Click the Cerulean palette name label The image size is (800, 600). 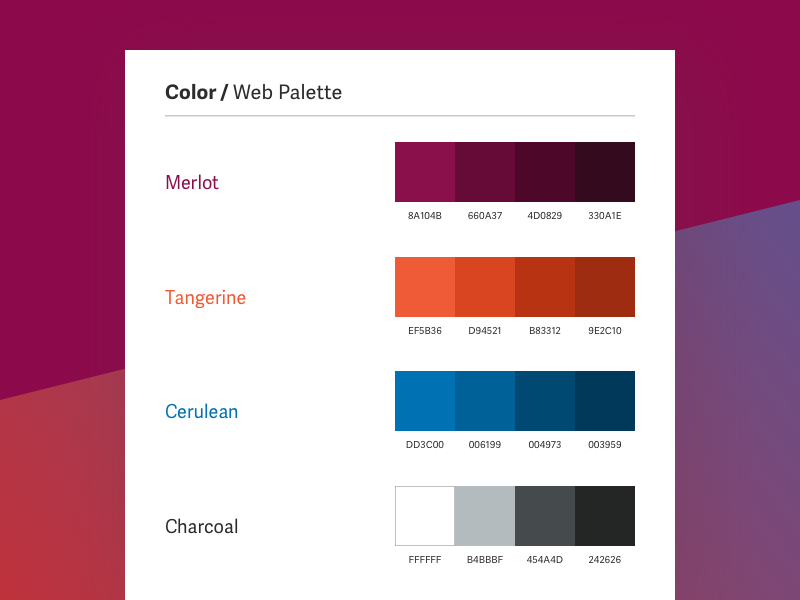[x=201, y=412]
